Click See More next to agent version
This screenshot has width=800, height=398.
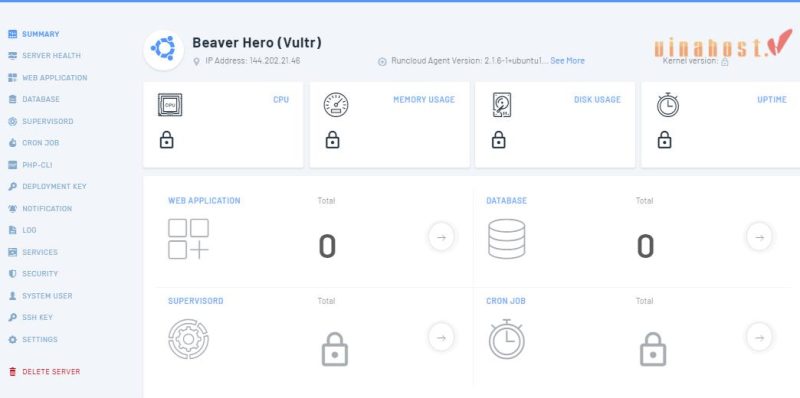tap(567, 61)
